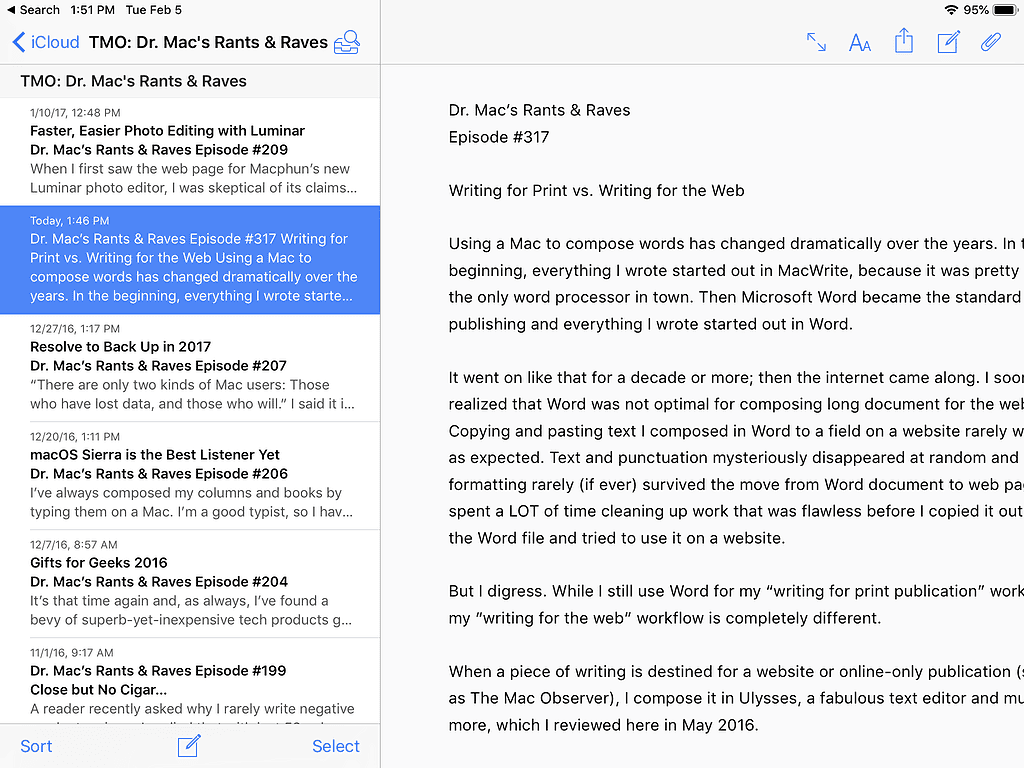Screen dimensions: 1024x768
Task: Tap the fullscreen expand arrows icon
Action: pyautogui.click(x=816, y=42)
